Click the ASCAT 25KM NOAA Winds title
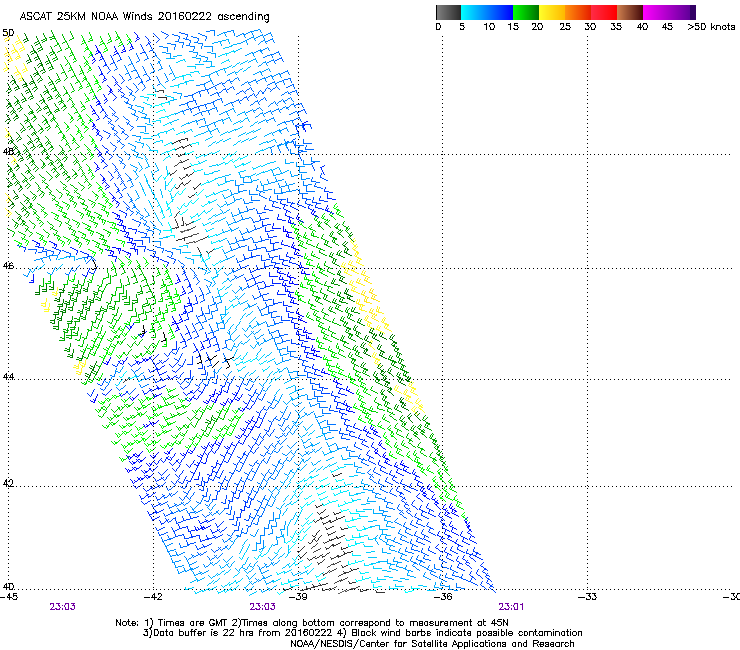The image size is (740, 650). [x=144, y=17]
